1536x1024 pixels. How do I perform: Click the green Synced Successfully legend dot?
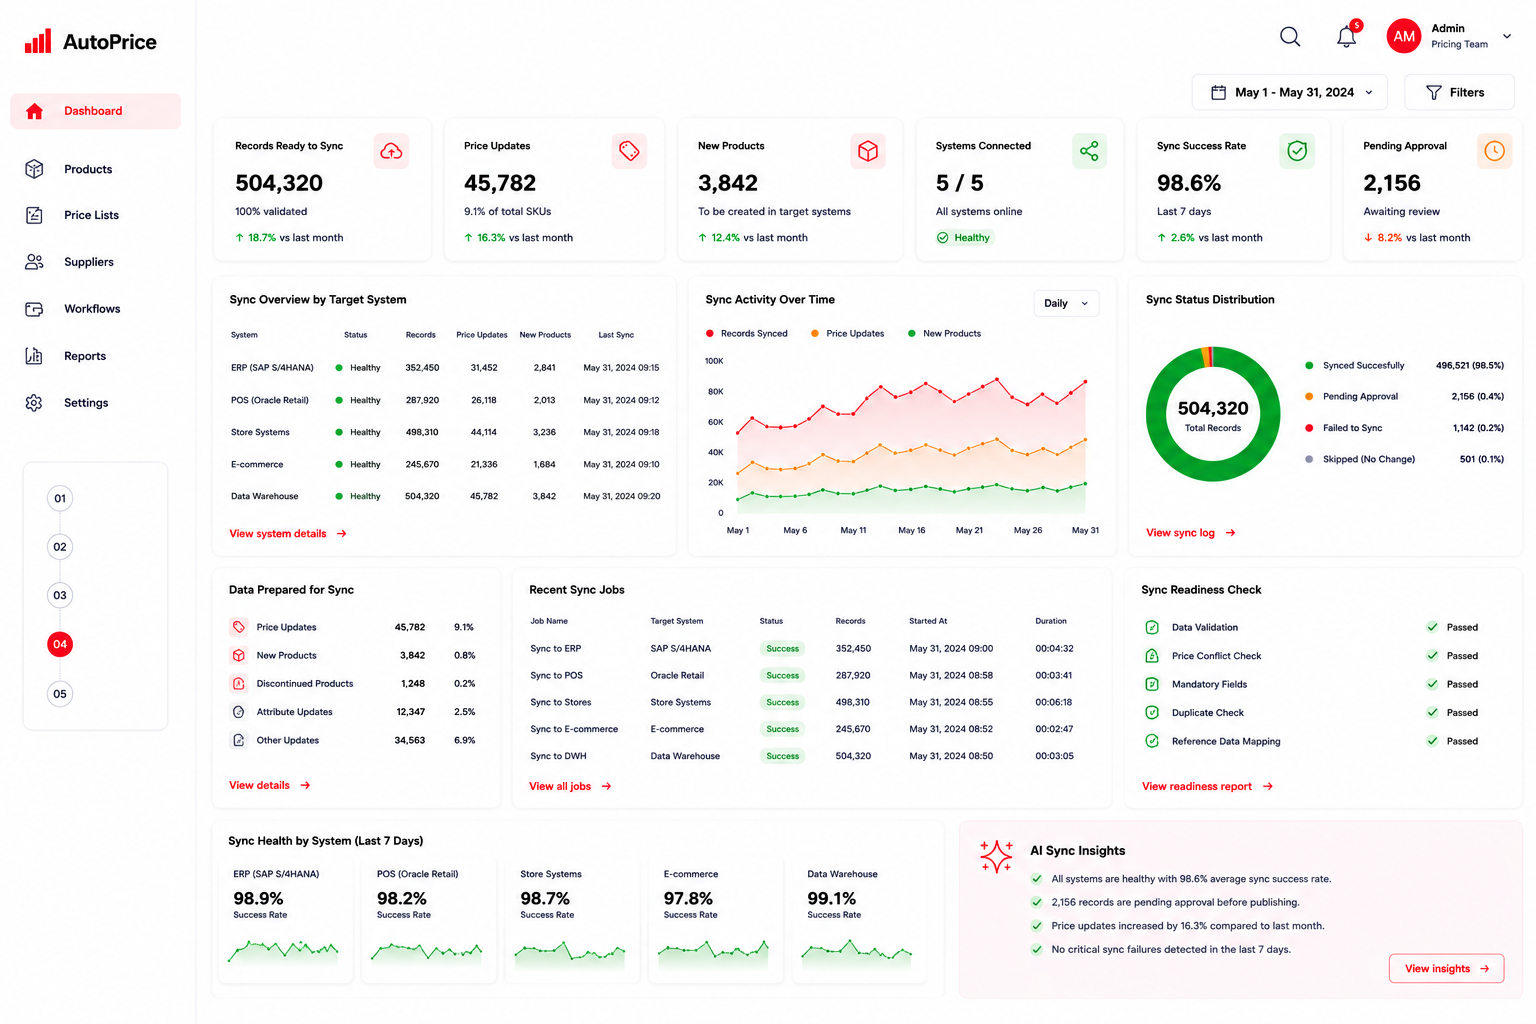coord(1309,366)
